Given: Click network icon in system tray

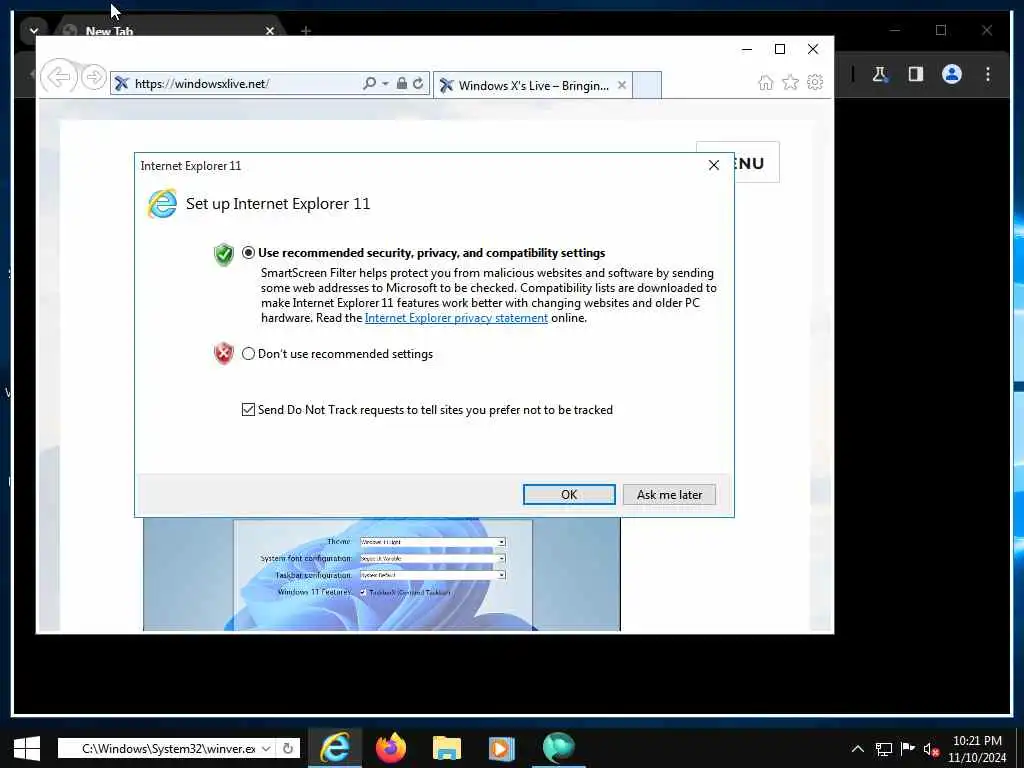Looking at the screenshot, I should 884,749.
